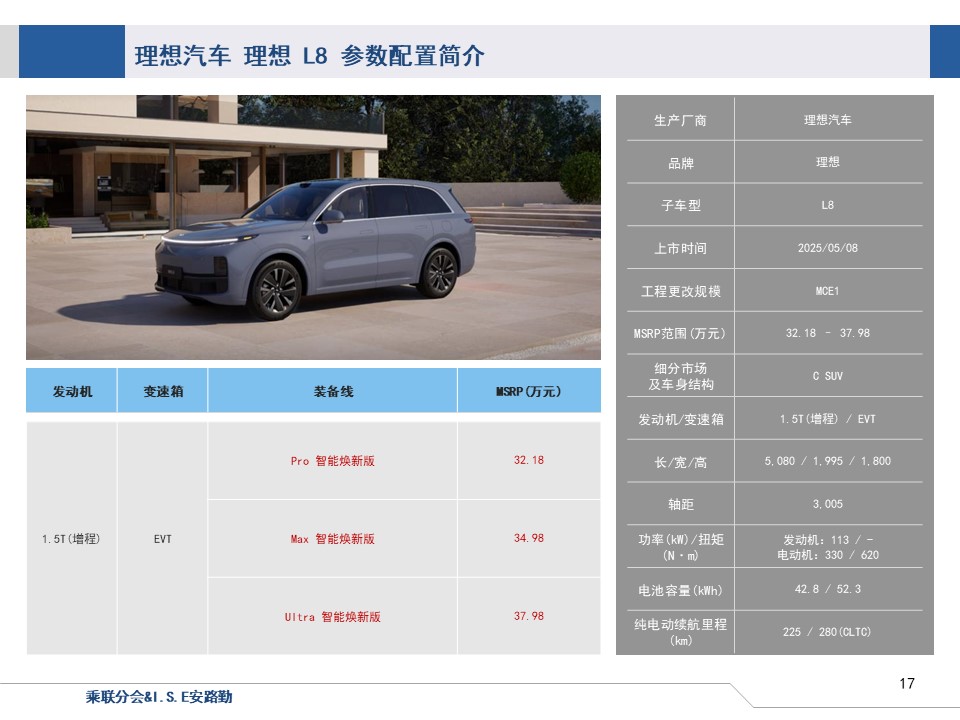
Task: Select the "L8" value in the 子车型 row
Action: [x=828, y=205]
